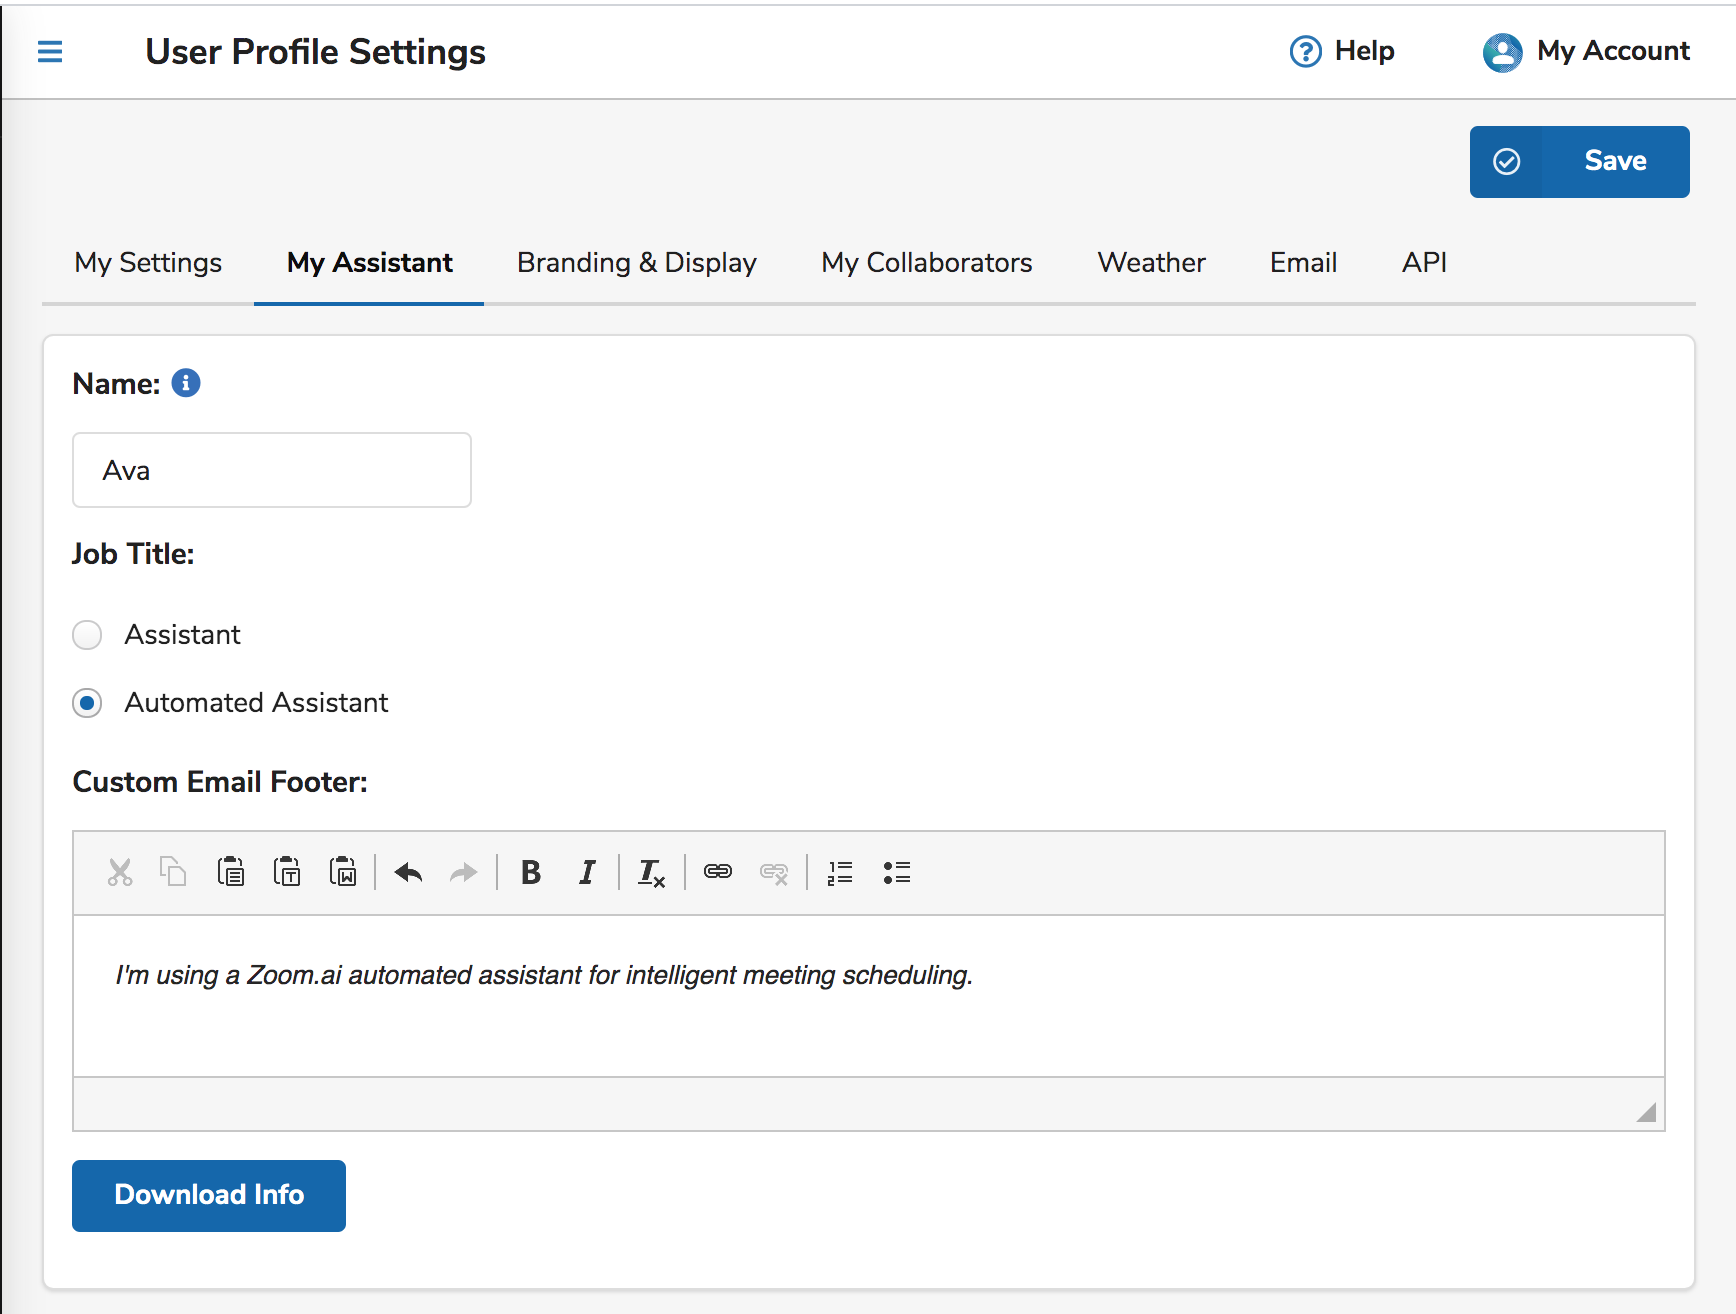Click the Name input field containing Ava
This screenshot has width=1736, height=1314.
pyautogui.click(x=271, y=470)
